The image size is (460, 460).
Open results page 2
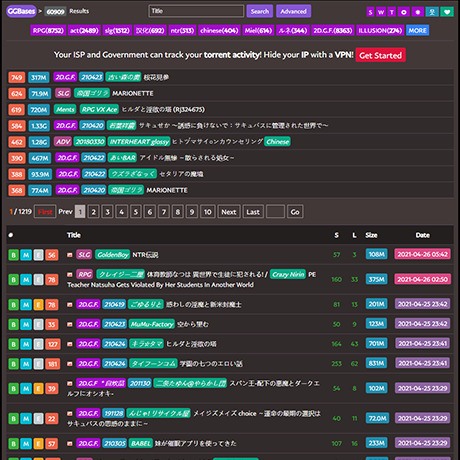[94, 212]
